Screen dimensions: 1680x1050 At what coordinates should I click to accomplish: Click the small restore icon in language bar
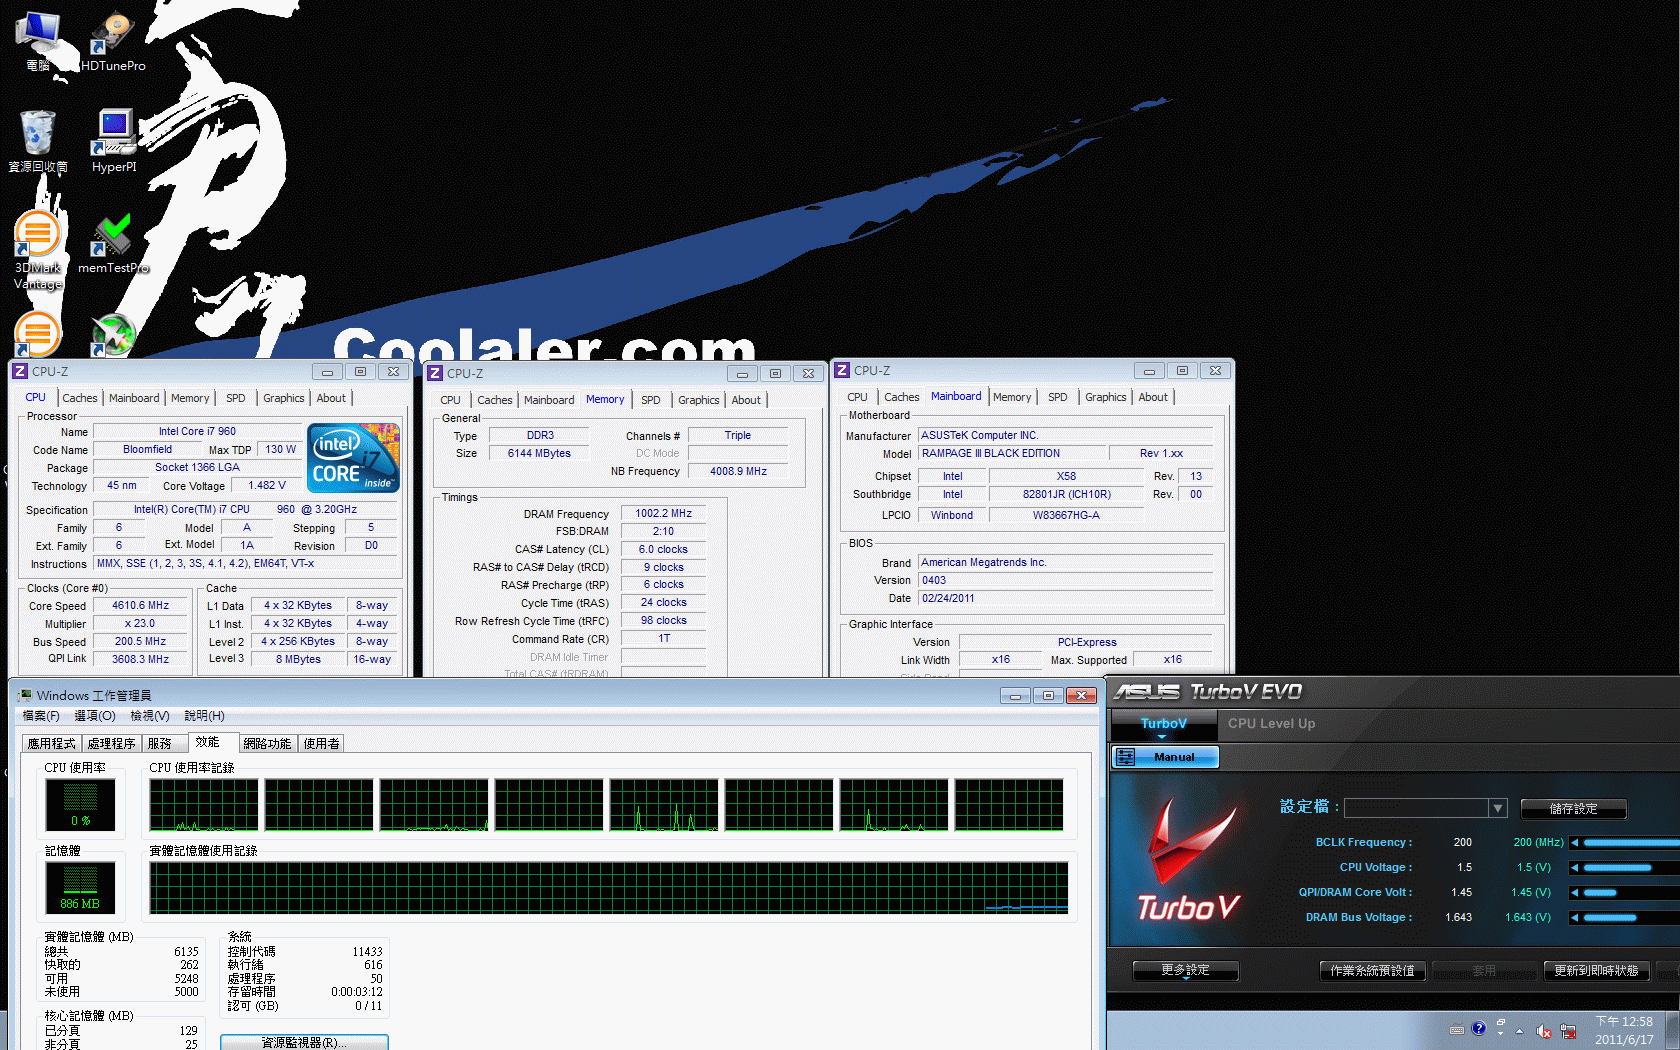click(1501, 1022)
